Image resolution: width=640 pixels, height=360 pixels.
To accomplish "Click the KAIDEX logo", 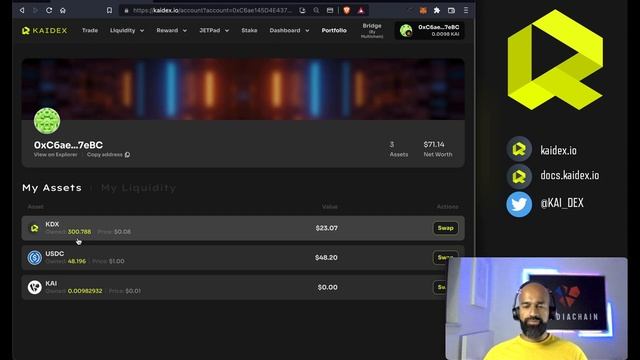I will [x=44, y=31].
